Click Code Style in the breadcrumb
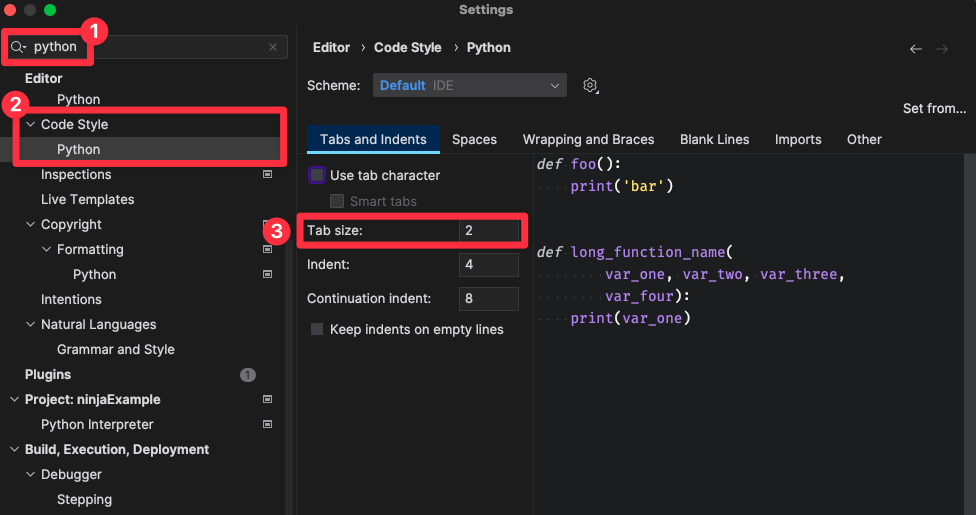The image size is (976, 515). [x=408, y=48]
